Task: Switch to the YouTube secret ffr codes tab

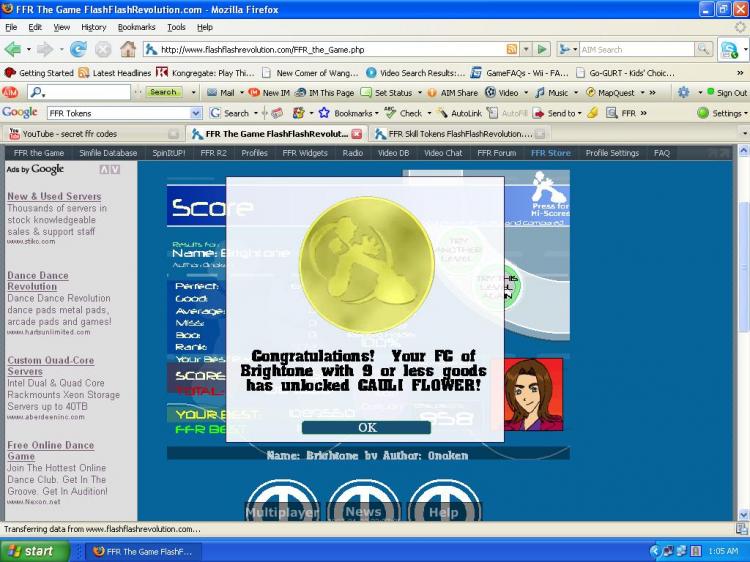Action: pyautogui.click(x=93, y=134)
